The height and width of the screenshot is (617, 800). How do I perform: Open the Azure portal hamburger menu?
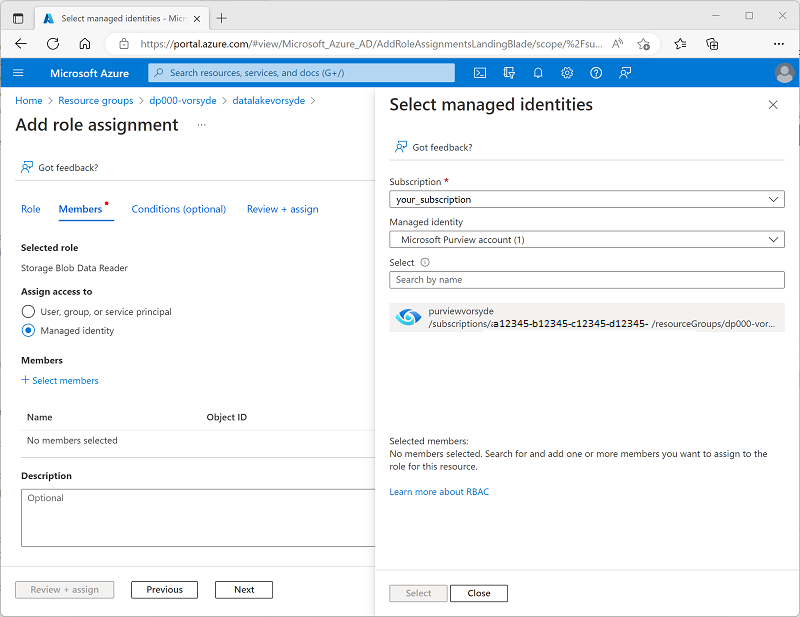coord(18,73)
